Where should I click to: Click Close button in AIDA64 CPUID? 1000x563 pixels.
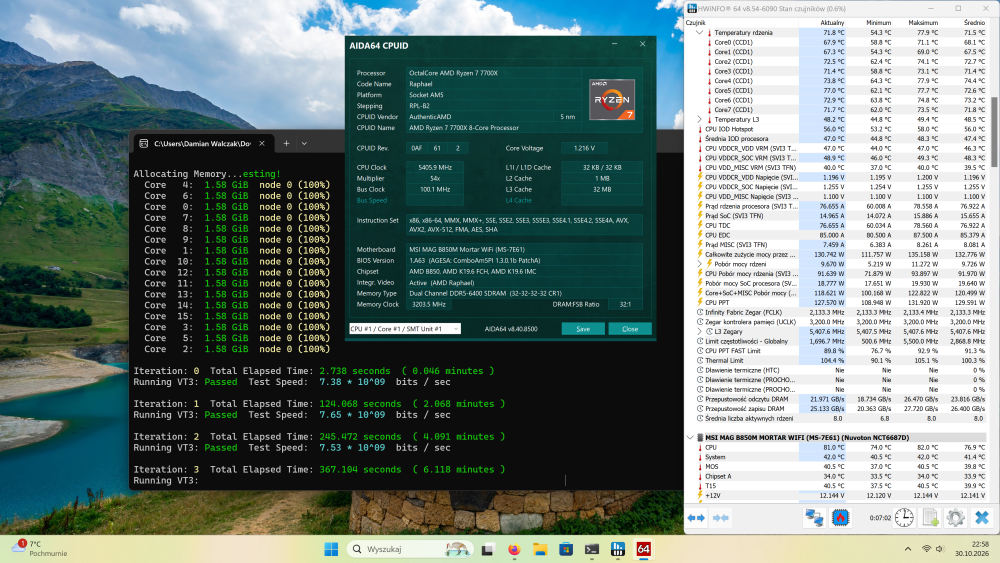630,329
